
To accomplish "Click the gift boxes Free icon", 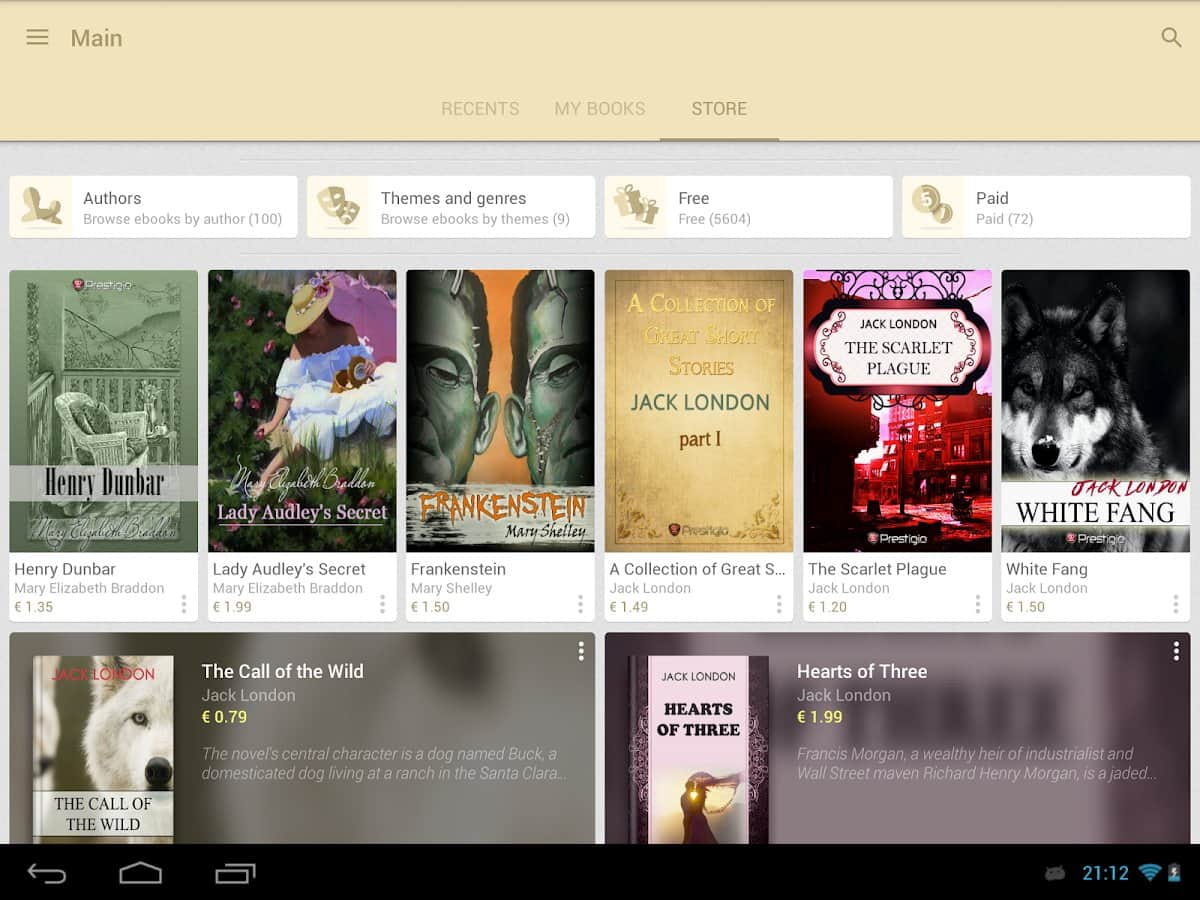I will 636,207.
